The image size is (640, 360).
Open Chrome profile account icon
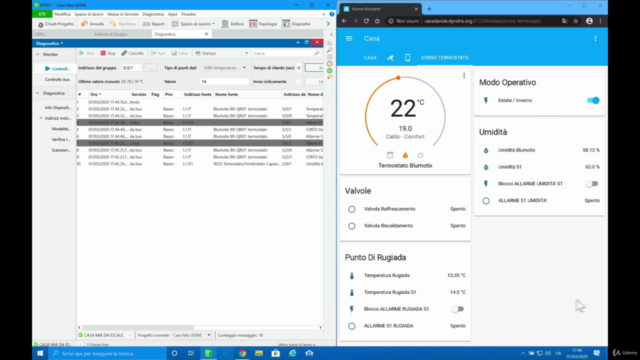click(589, 21)
